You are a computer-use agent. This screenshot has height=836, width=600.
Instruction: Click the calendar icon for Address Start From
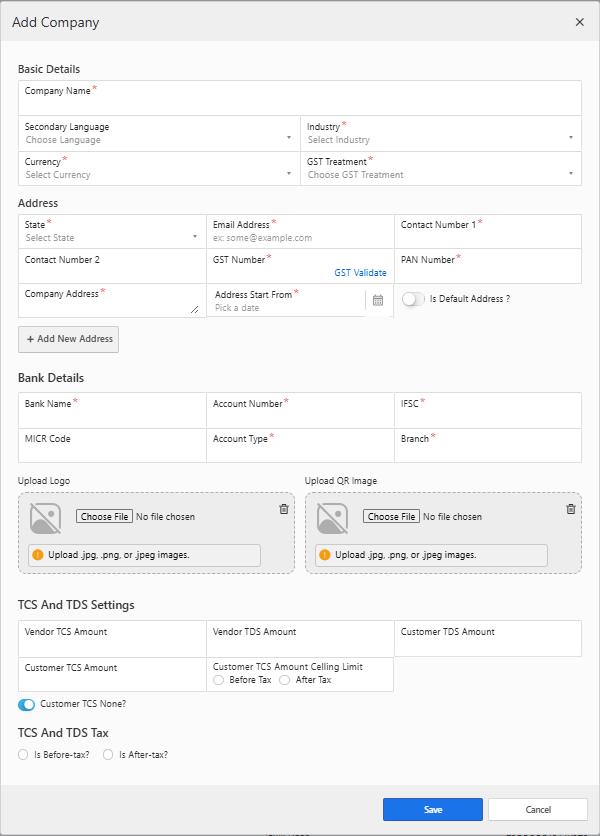pyautogui.click(x=378, y=300)
